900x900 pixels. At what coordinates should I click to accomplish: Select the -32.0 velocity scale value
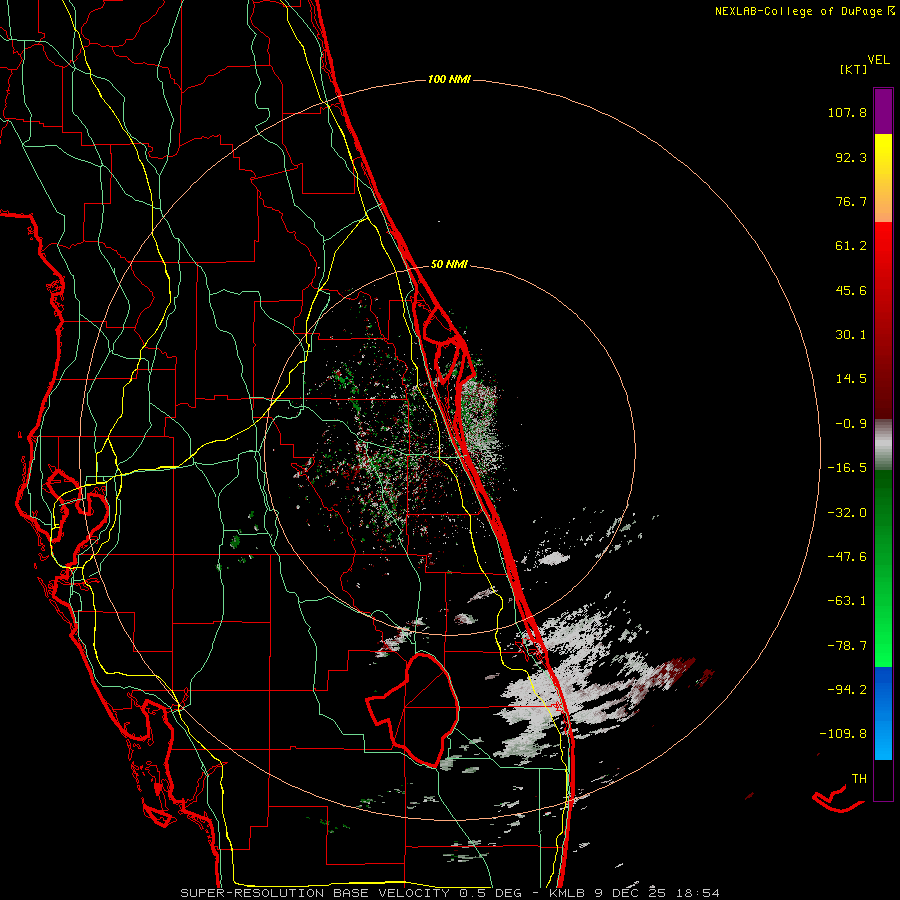tap(847, 513)
